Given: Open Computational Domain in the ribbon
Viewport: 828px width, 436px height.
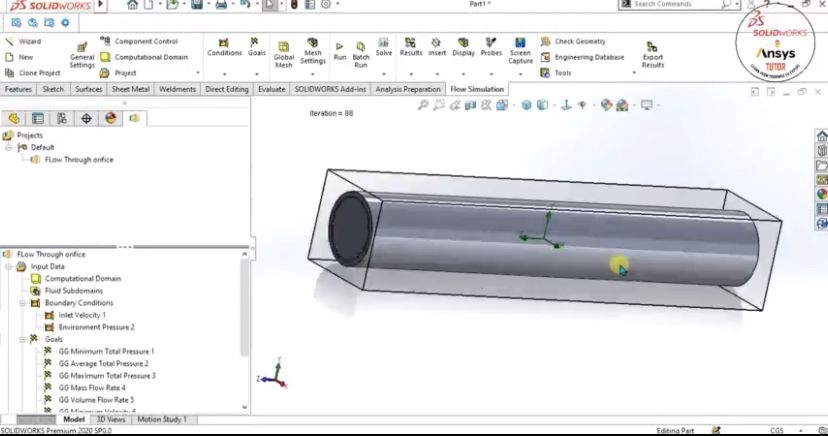Looking at the screenshot, I should point(144,57).
